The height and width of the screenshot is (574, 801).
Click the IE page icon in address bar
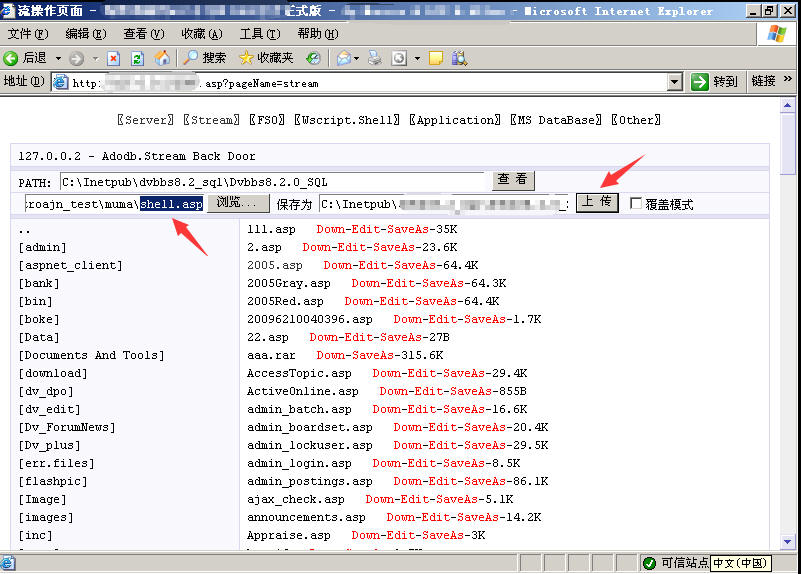pyautogui.click(x=61, y=82)
